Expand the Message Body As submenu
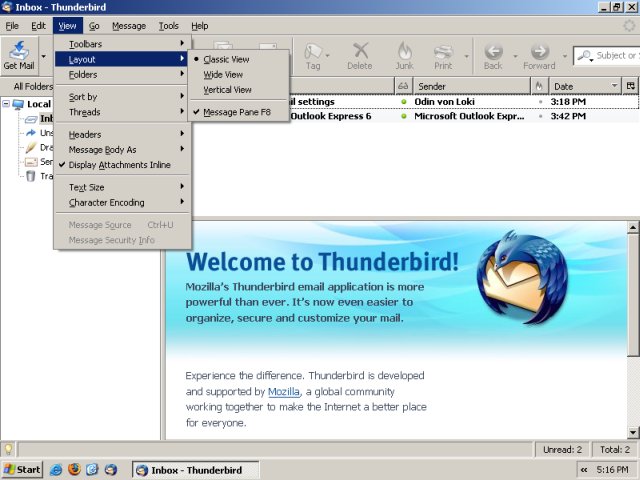The width and height of the screenshot is (640, 480). [x=122, y=149]
